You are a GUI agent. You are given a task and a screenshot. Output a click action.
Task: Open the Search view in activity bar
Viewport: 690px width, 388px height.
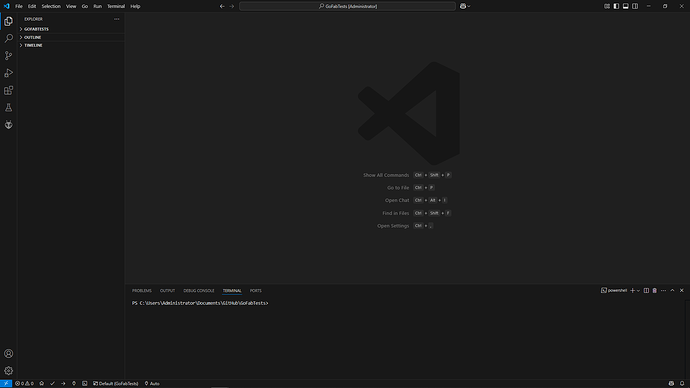pos(8,38)
